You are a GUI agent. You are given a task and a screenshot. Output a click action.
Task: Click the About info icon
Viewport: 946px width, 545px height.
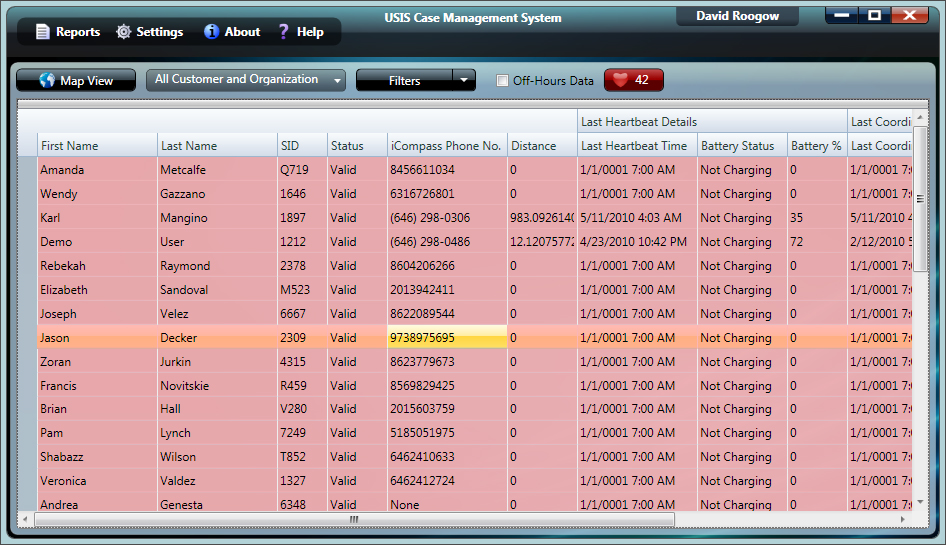tap(211, 32)
